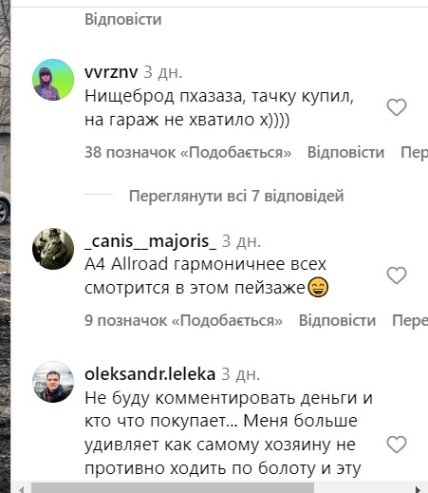The image size is (428, 493).
Task: Click the right scroll arrow of the scrollbar
Action: coord(418,489)
